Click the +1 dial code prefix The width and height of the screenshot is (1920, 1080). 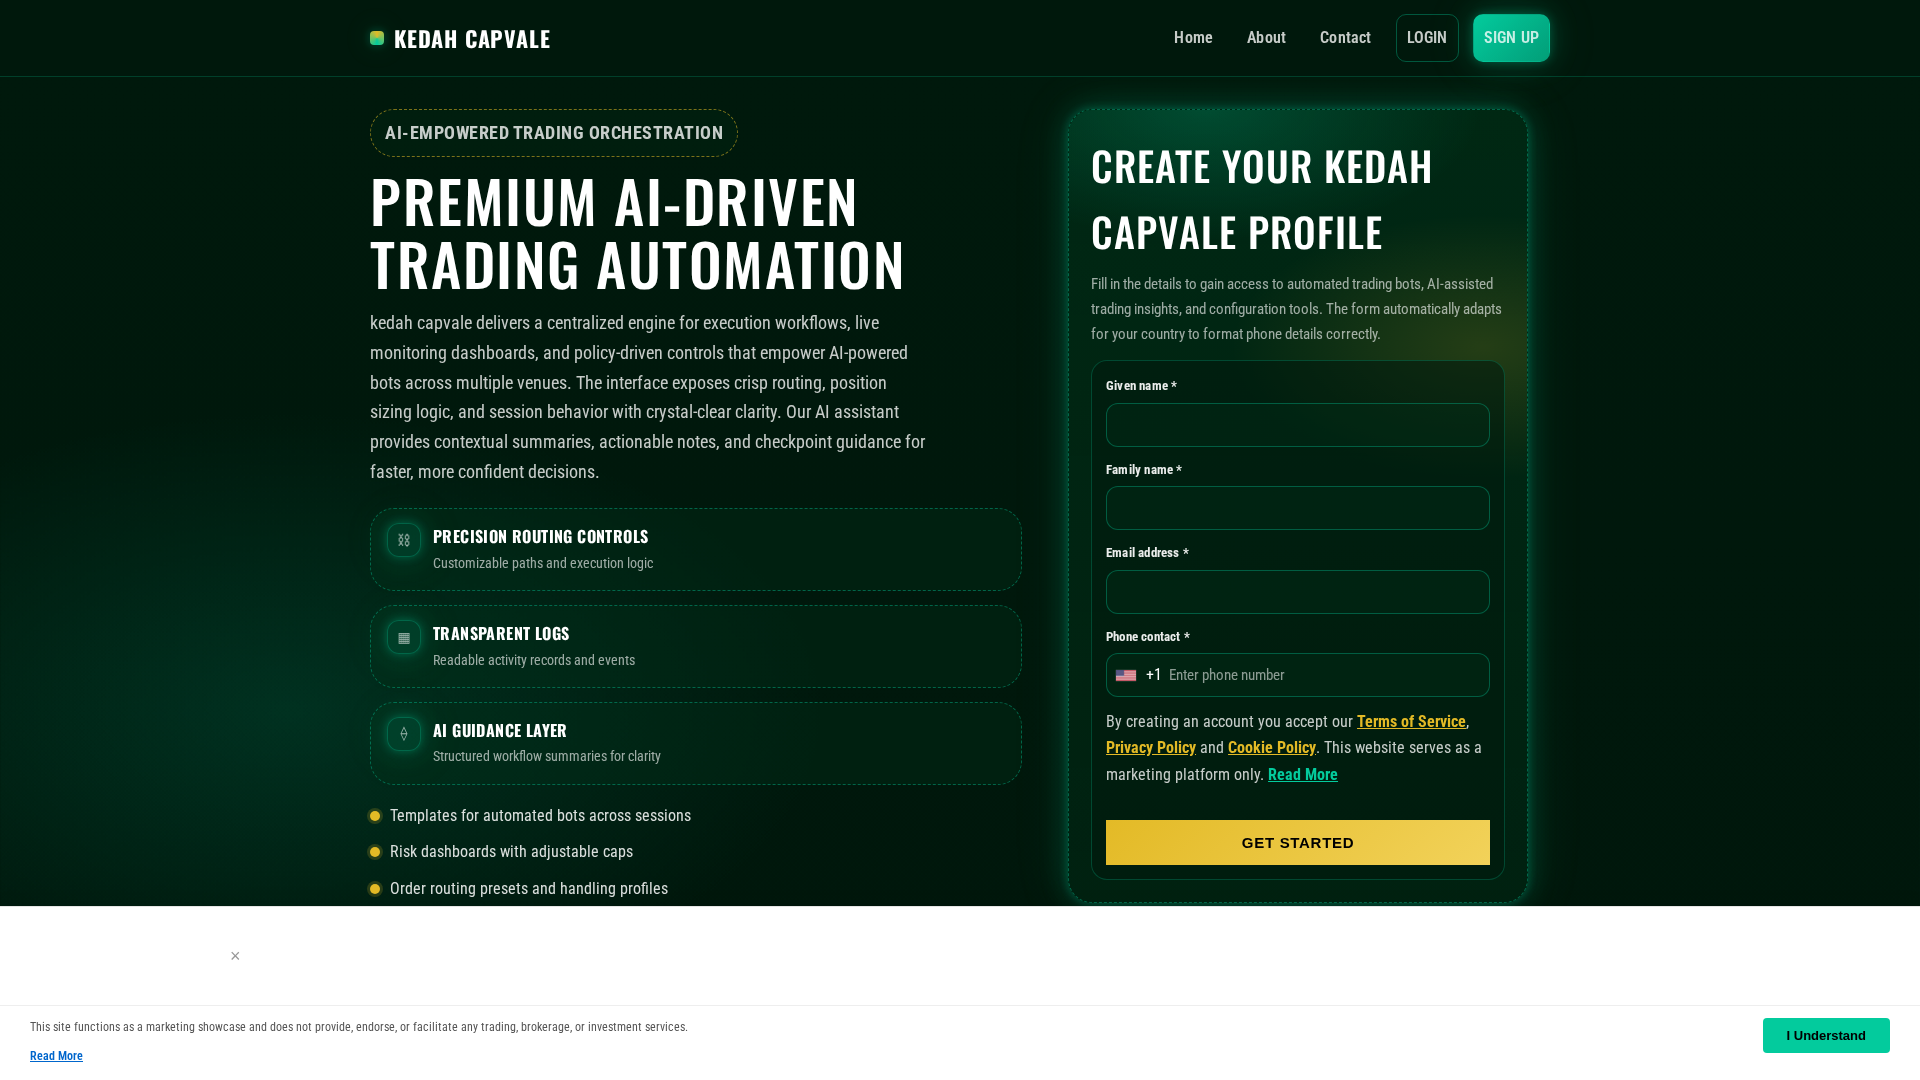point(1153,675)
